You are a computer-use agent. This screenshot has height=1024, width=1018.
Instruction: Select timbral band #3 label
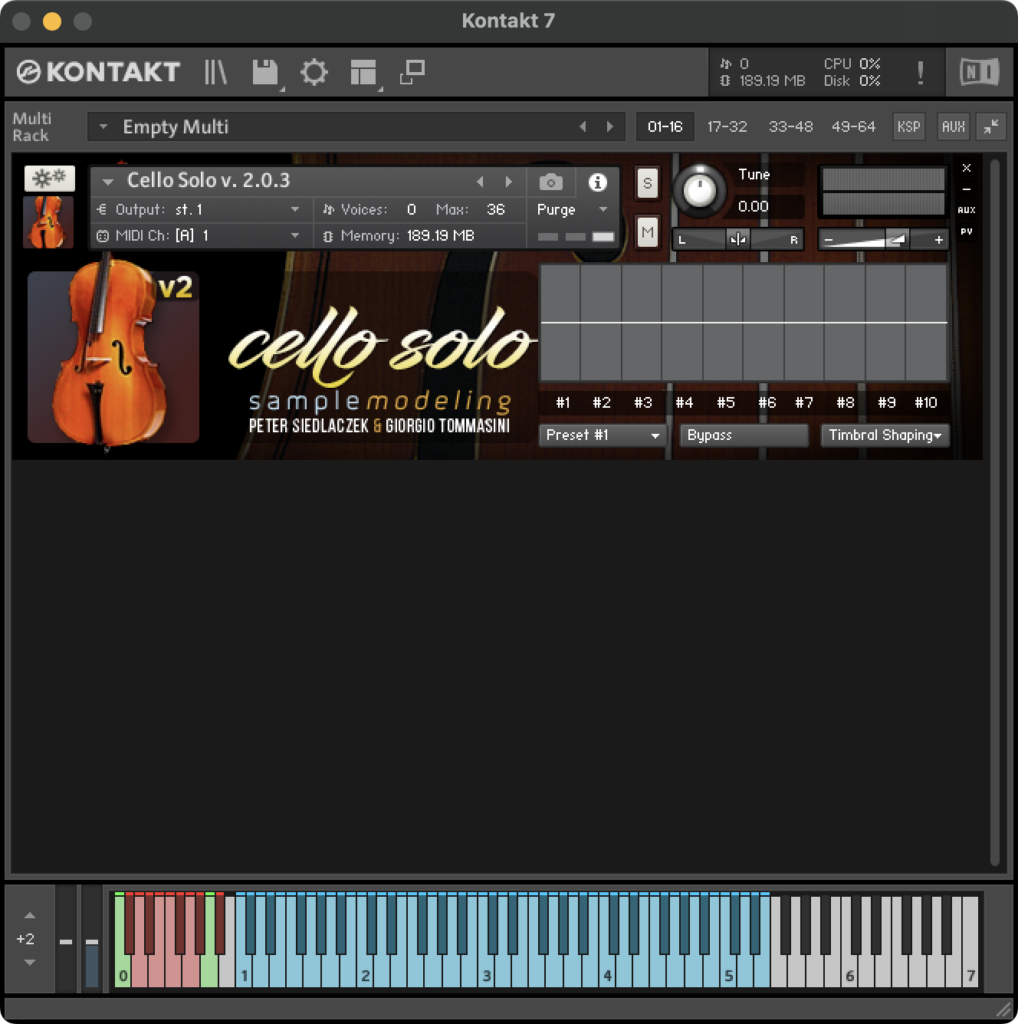click(643, 402)
